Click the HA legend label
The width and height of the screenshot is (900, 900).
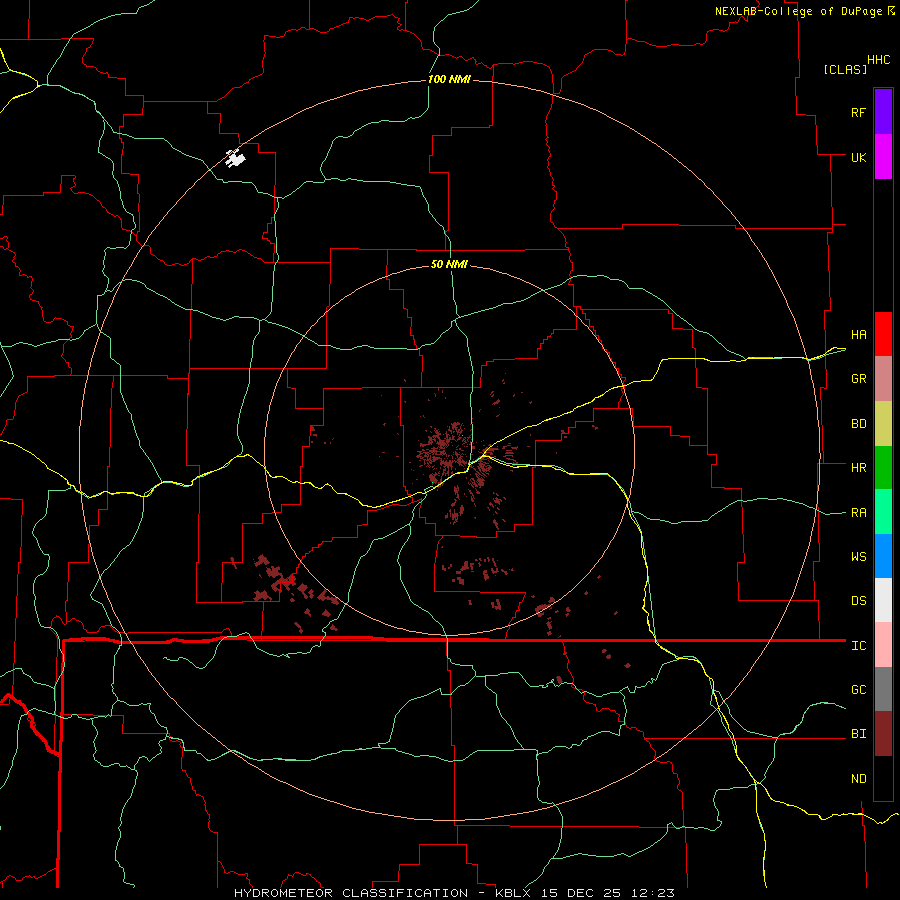coord(858,334)
